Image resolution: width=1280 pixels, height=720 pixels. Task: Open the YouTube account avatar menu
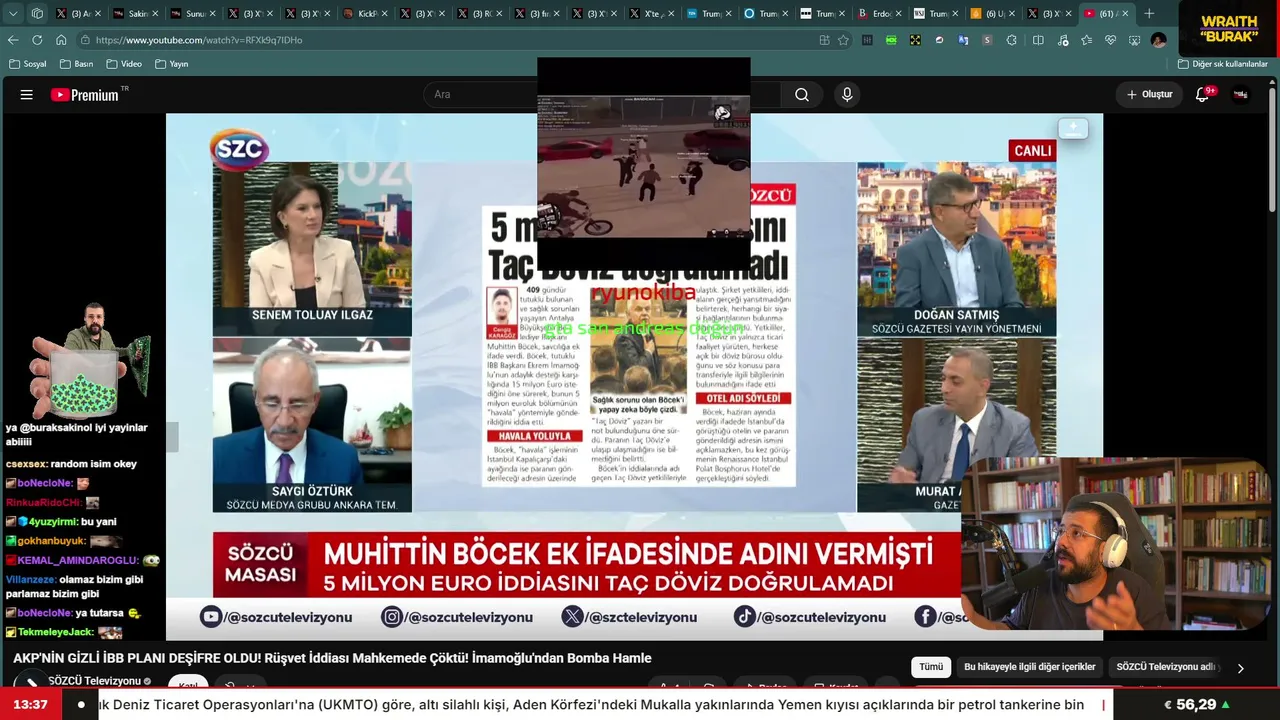(1240, 95)
